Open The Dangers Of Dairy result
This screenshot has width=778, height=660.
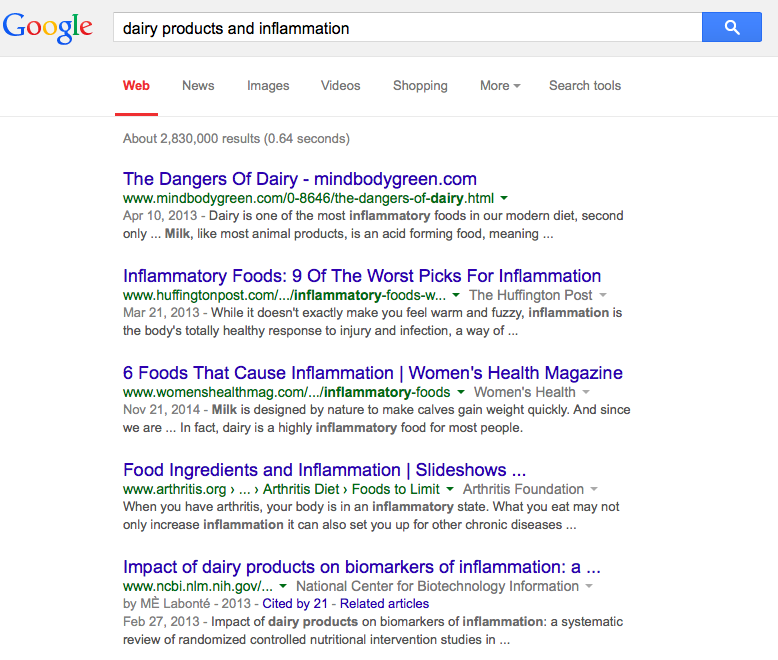[x=300, y=179]
